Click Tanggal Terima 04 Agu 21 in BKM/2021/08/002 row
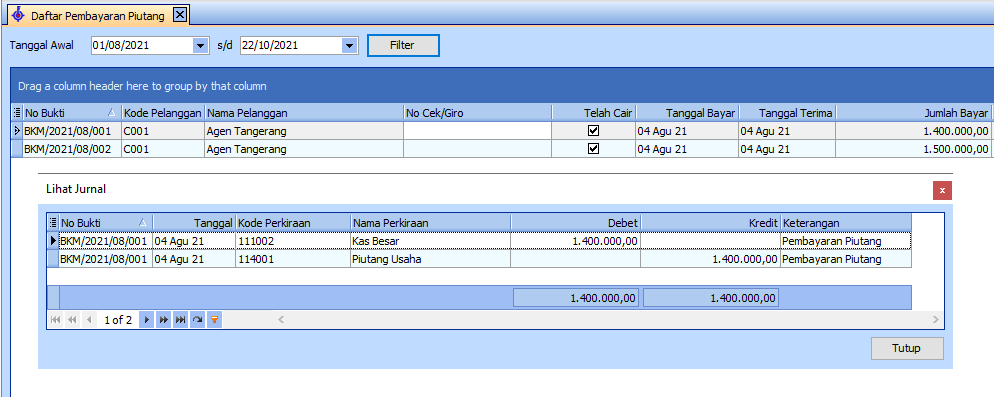Viewport: 994px width, 397px height. tap(787, 149)
